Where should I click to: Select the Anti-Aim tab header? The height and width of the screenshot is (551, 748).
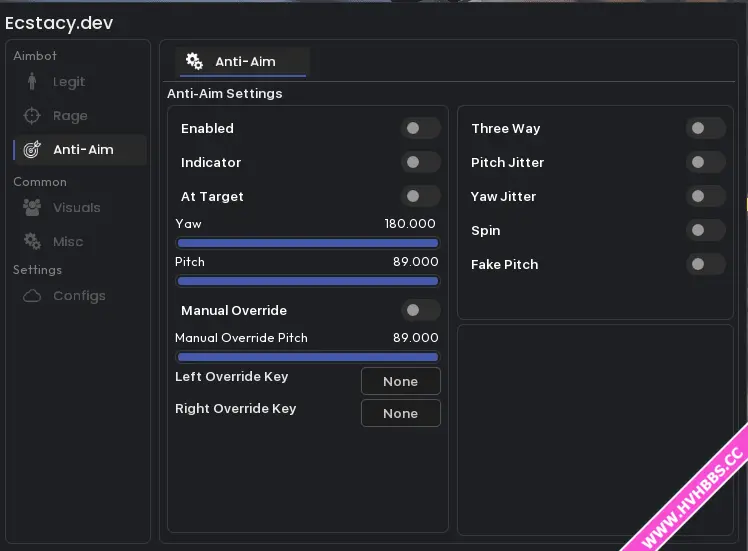[243, 62]
